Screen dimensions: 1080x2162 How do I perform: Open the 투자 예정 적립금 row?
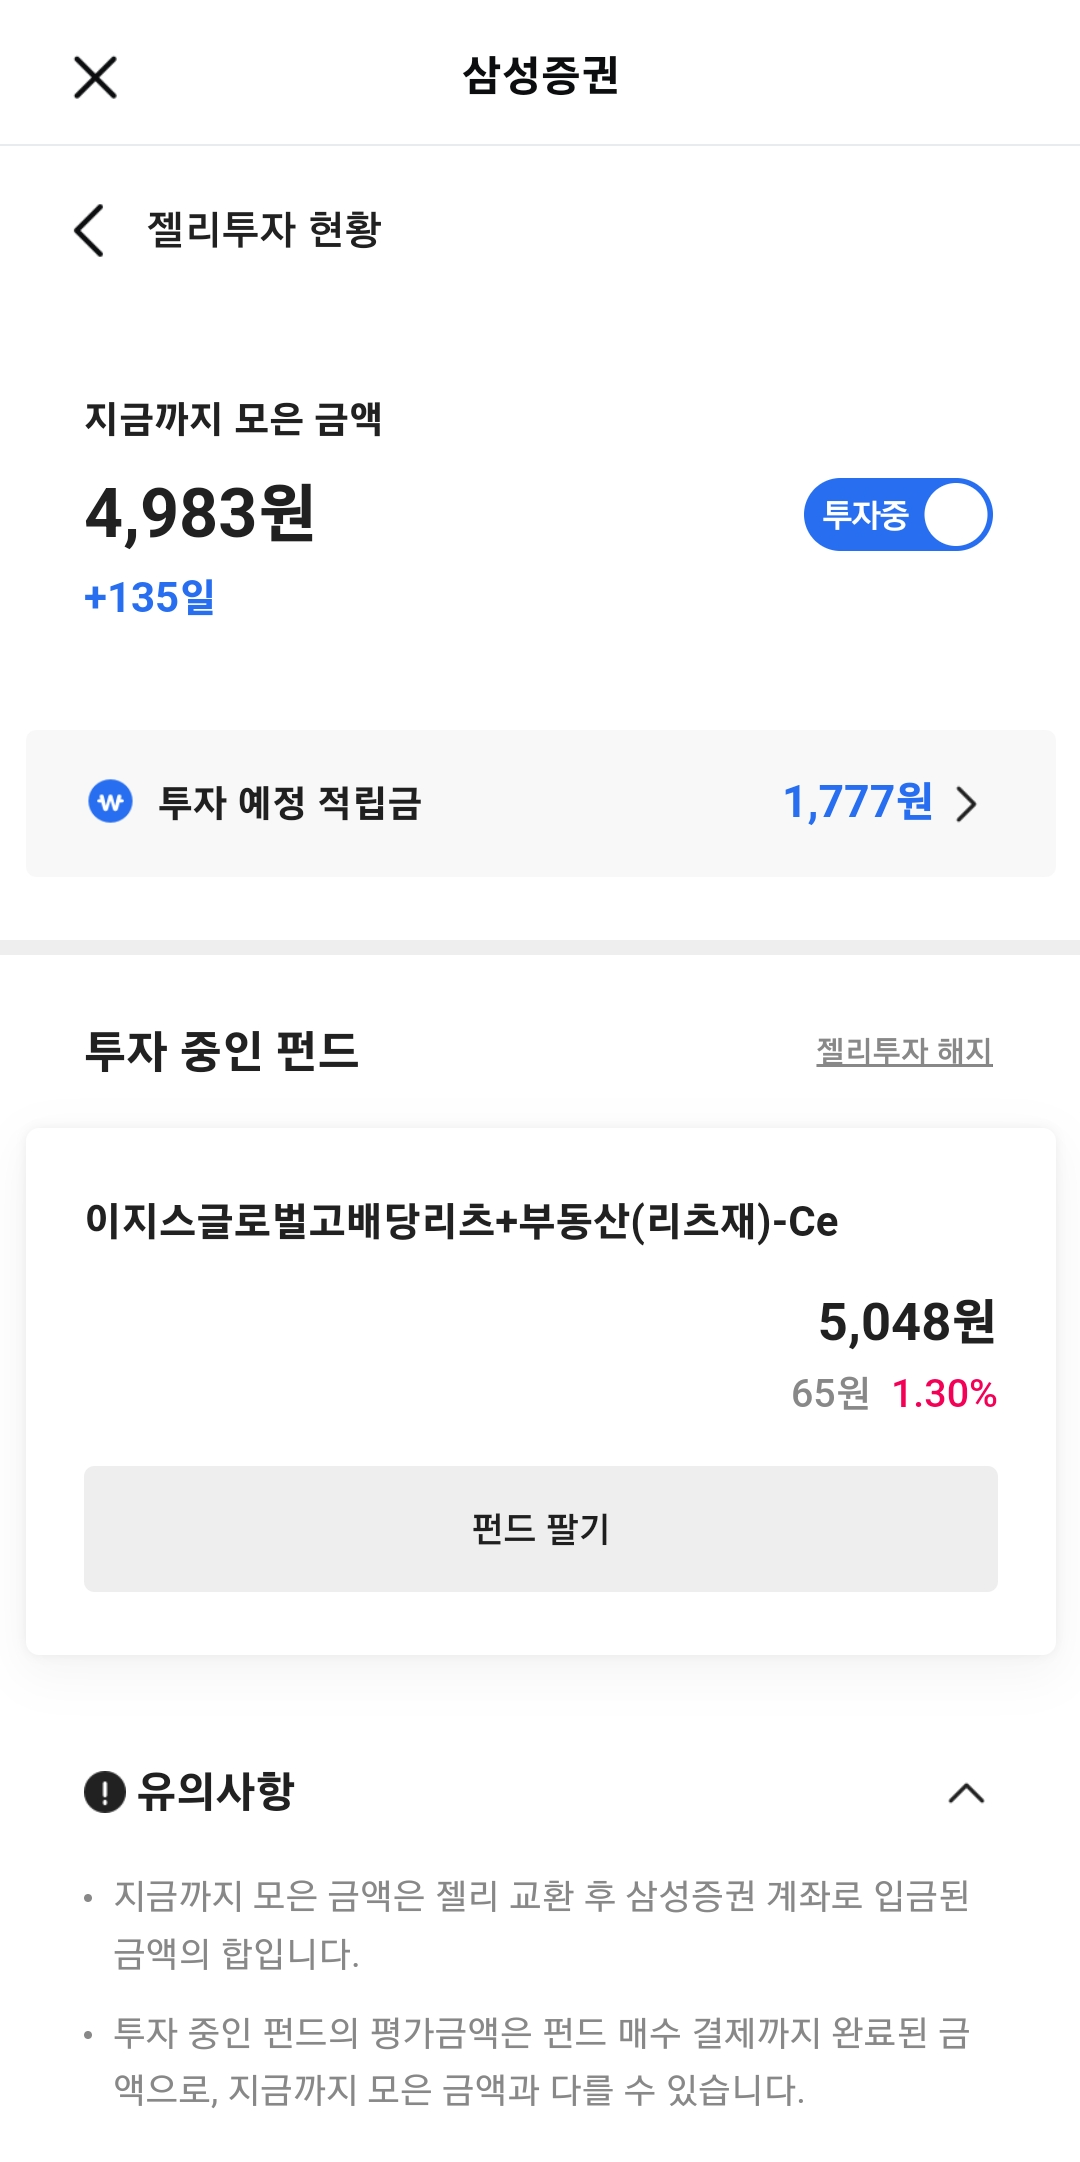click(x=540, y=803)
